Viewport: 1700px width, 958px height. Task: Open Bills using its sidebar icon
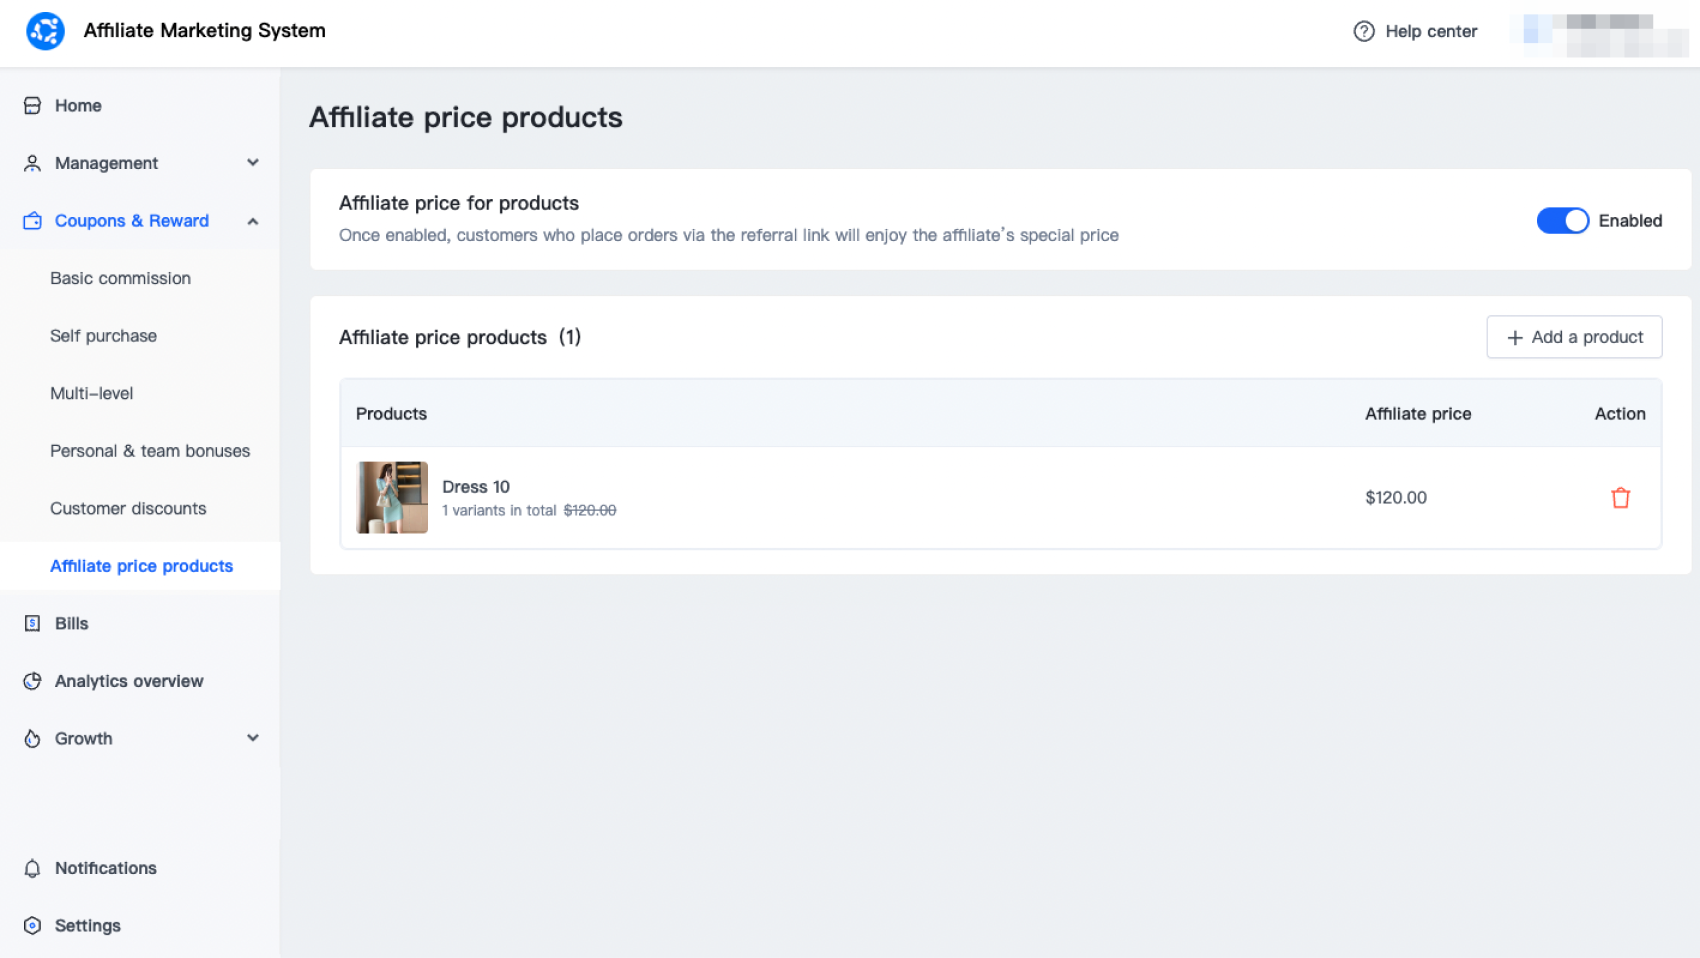coord(32,623)
